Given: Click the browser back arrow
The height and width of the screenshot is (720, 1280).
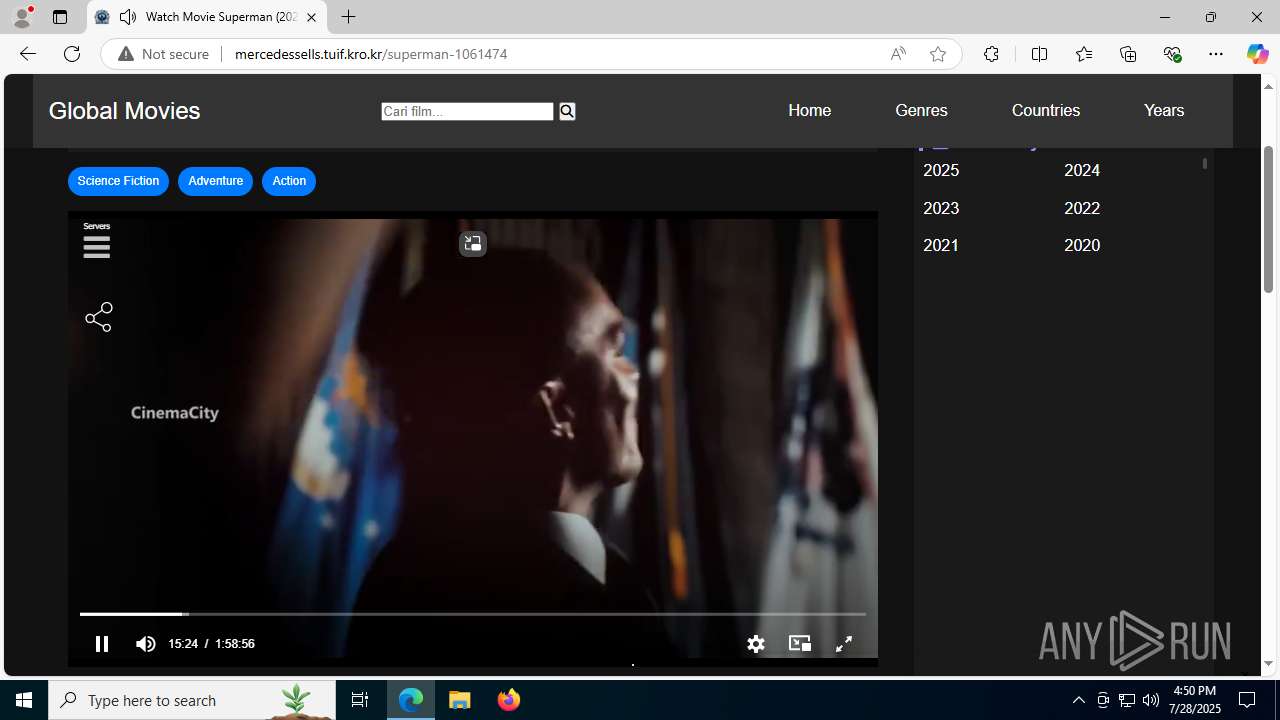Looking at the screenshot, I should coord(27,54).
